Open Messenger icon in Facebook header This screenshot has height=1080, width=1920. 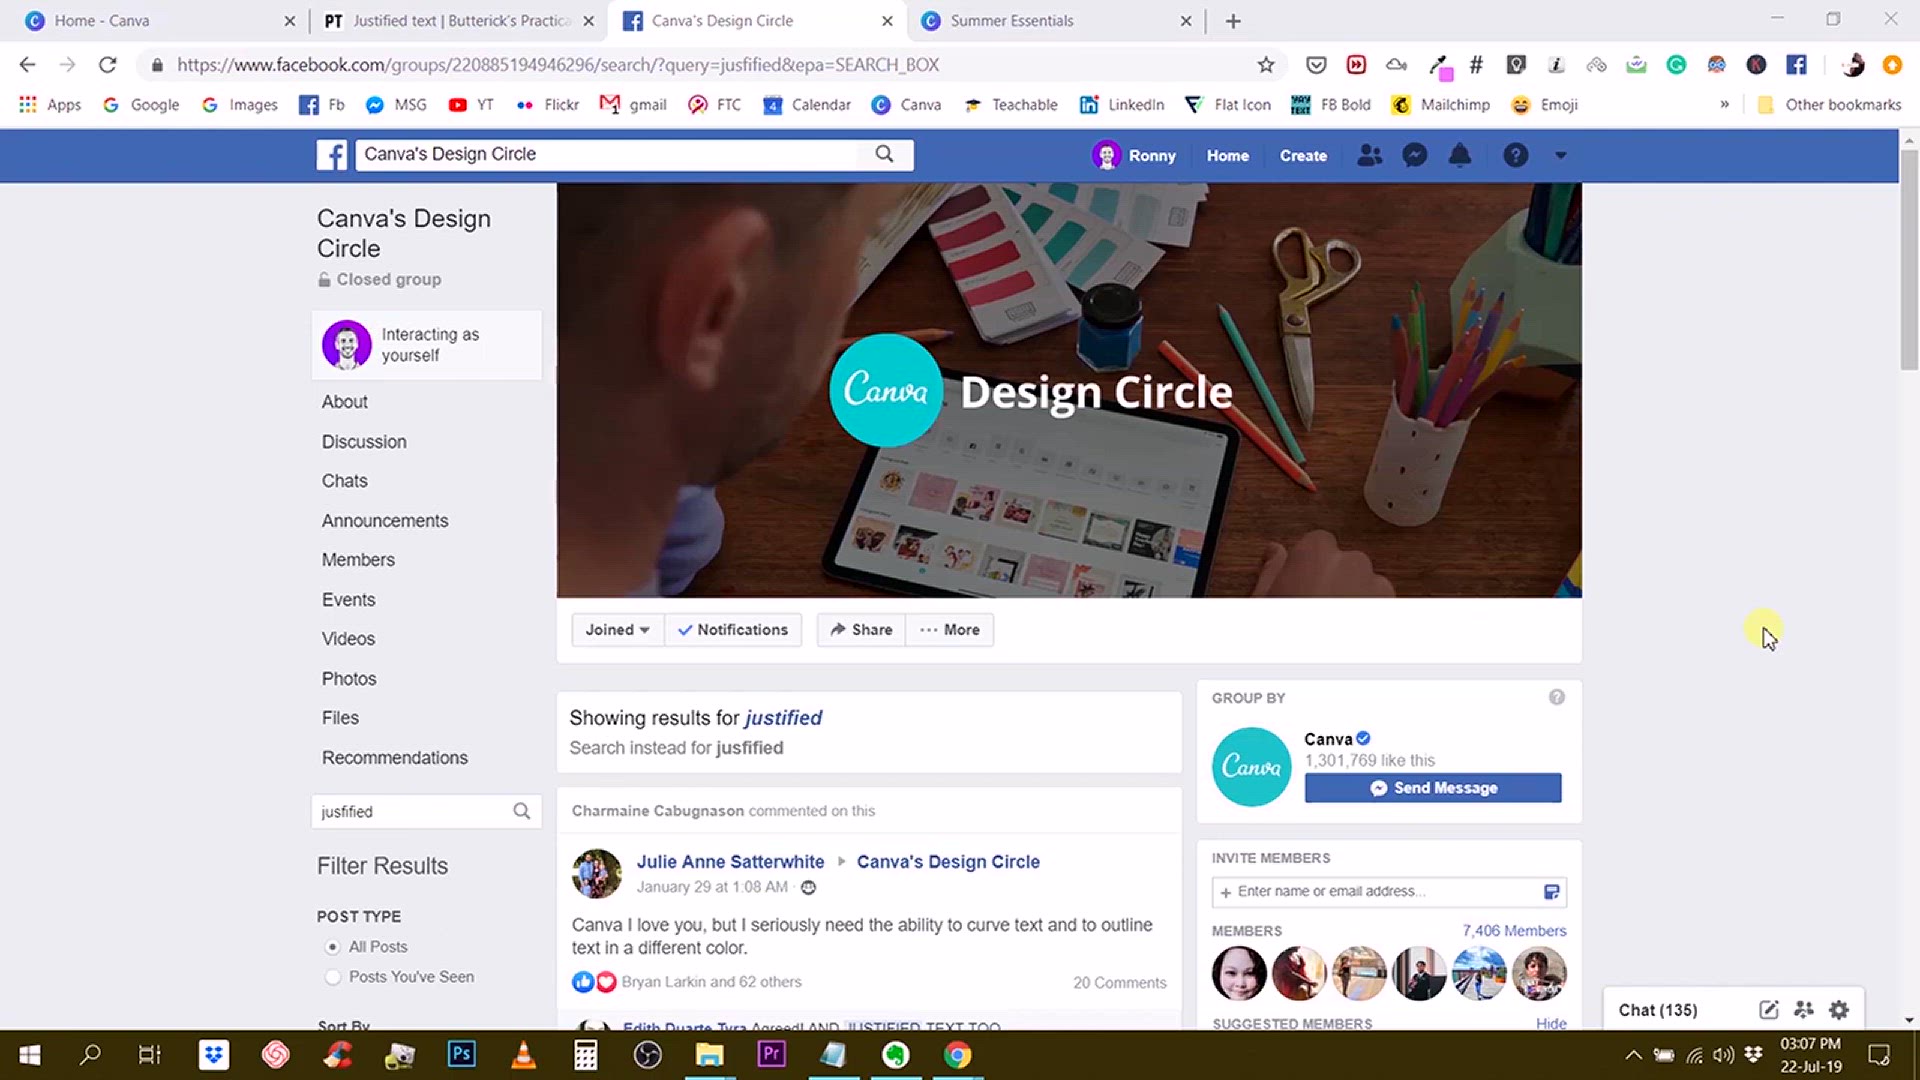pyautogui.click(x=1414, y=155)
